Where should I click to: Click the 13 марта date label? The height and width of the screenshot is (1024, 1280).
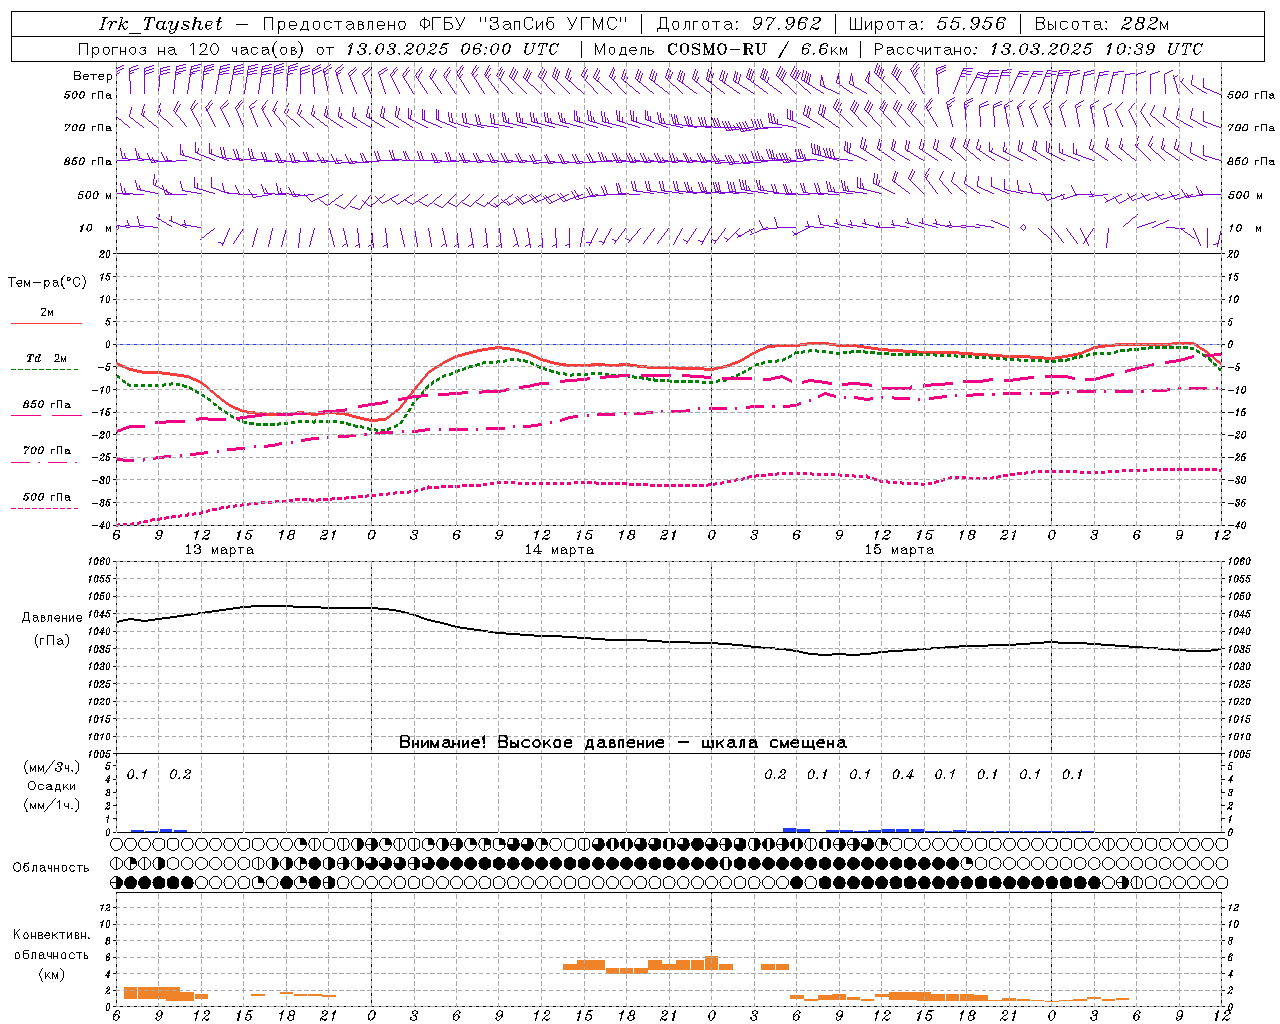(x=220, y=550)
